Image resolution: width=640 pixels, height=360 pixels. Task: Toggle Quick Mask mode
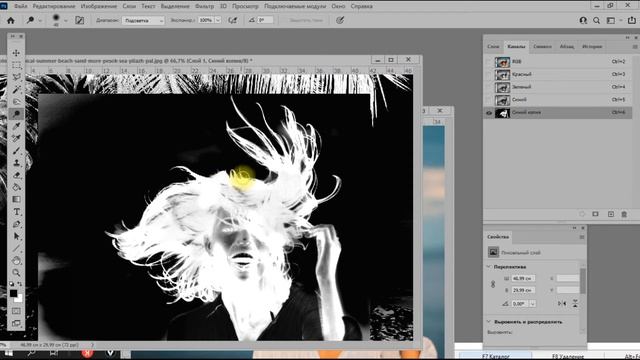pos(16,311)
